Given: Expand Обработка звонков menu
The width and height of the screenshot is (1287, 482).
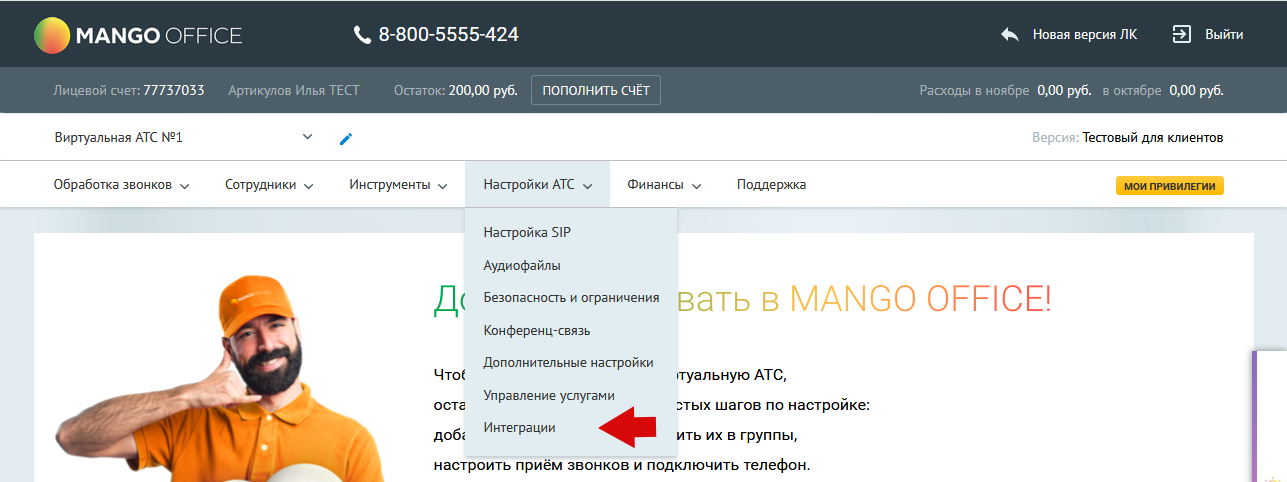Looking at the screenshot, I should coord(121,185).
